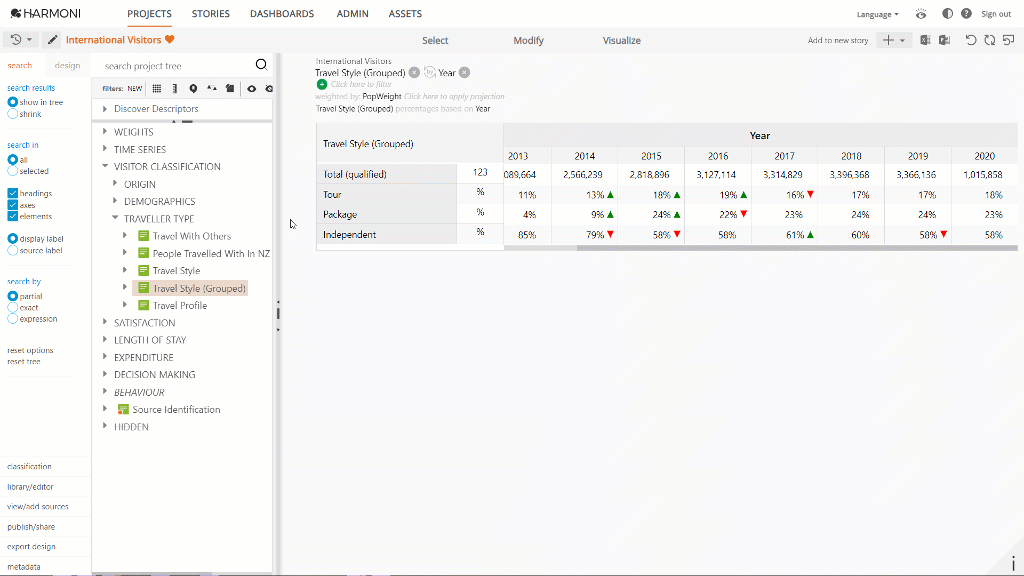Open the PROJECTS menu tab
1024x576 pixels.
150,14
